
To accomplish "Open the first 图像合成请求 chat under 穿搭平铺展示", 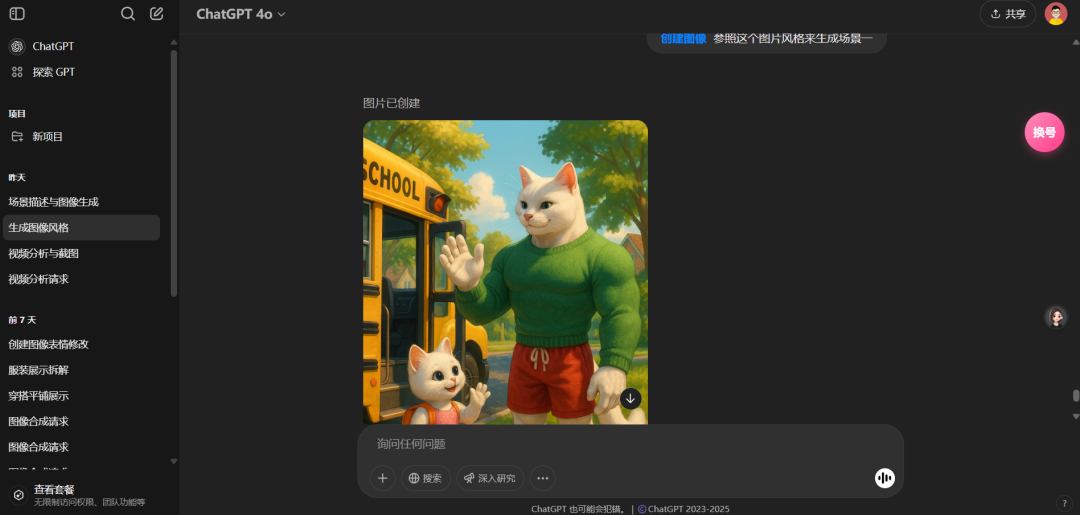I will [x=81, y=421].
